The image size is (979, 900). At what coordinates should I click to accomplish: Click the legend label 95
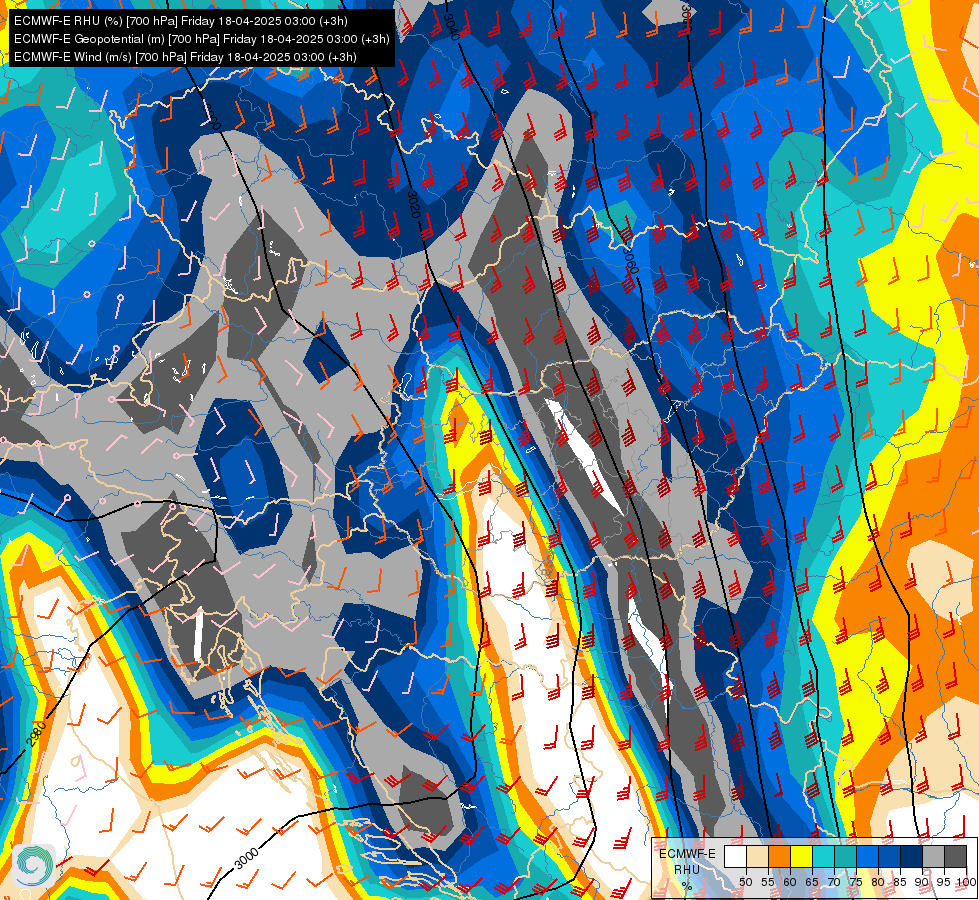[943, 882]
